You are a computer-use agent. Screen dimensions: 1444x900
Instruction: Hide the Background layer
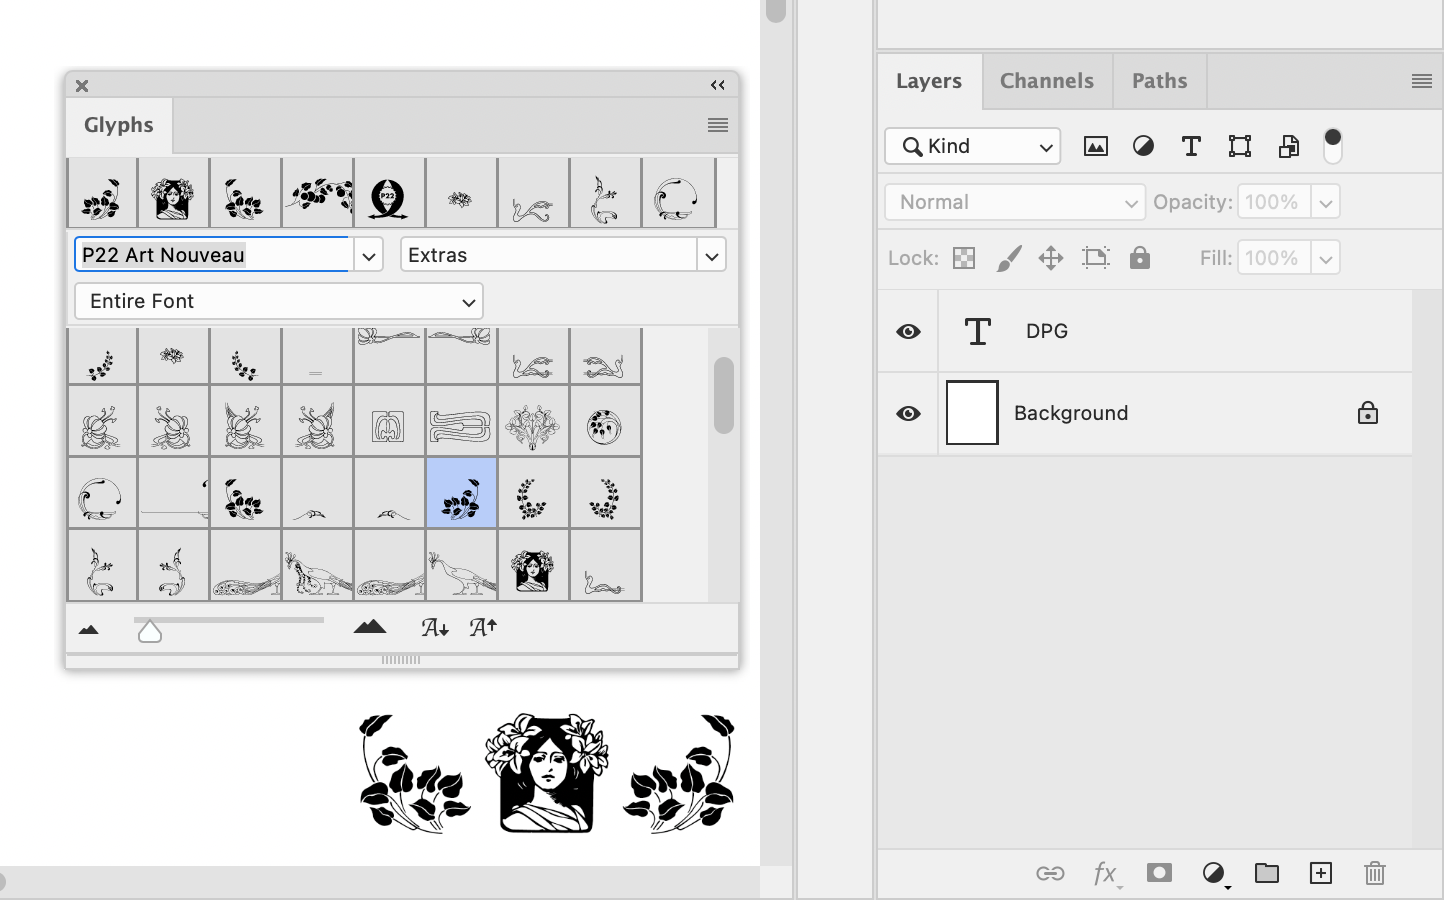pyautogui.click(x=908, y=413)
